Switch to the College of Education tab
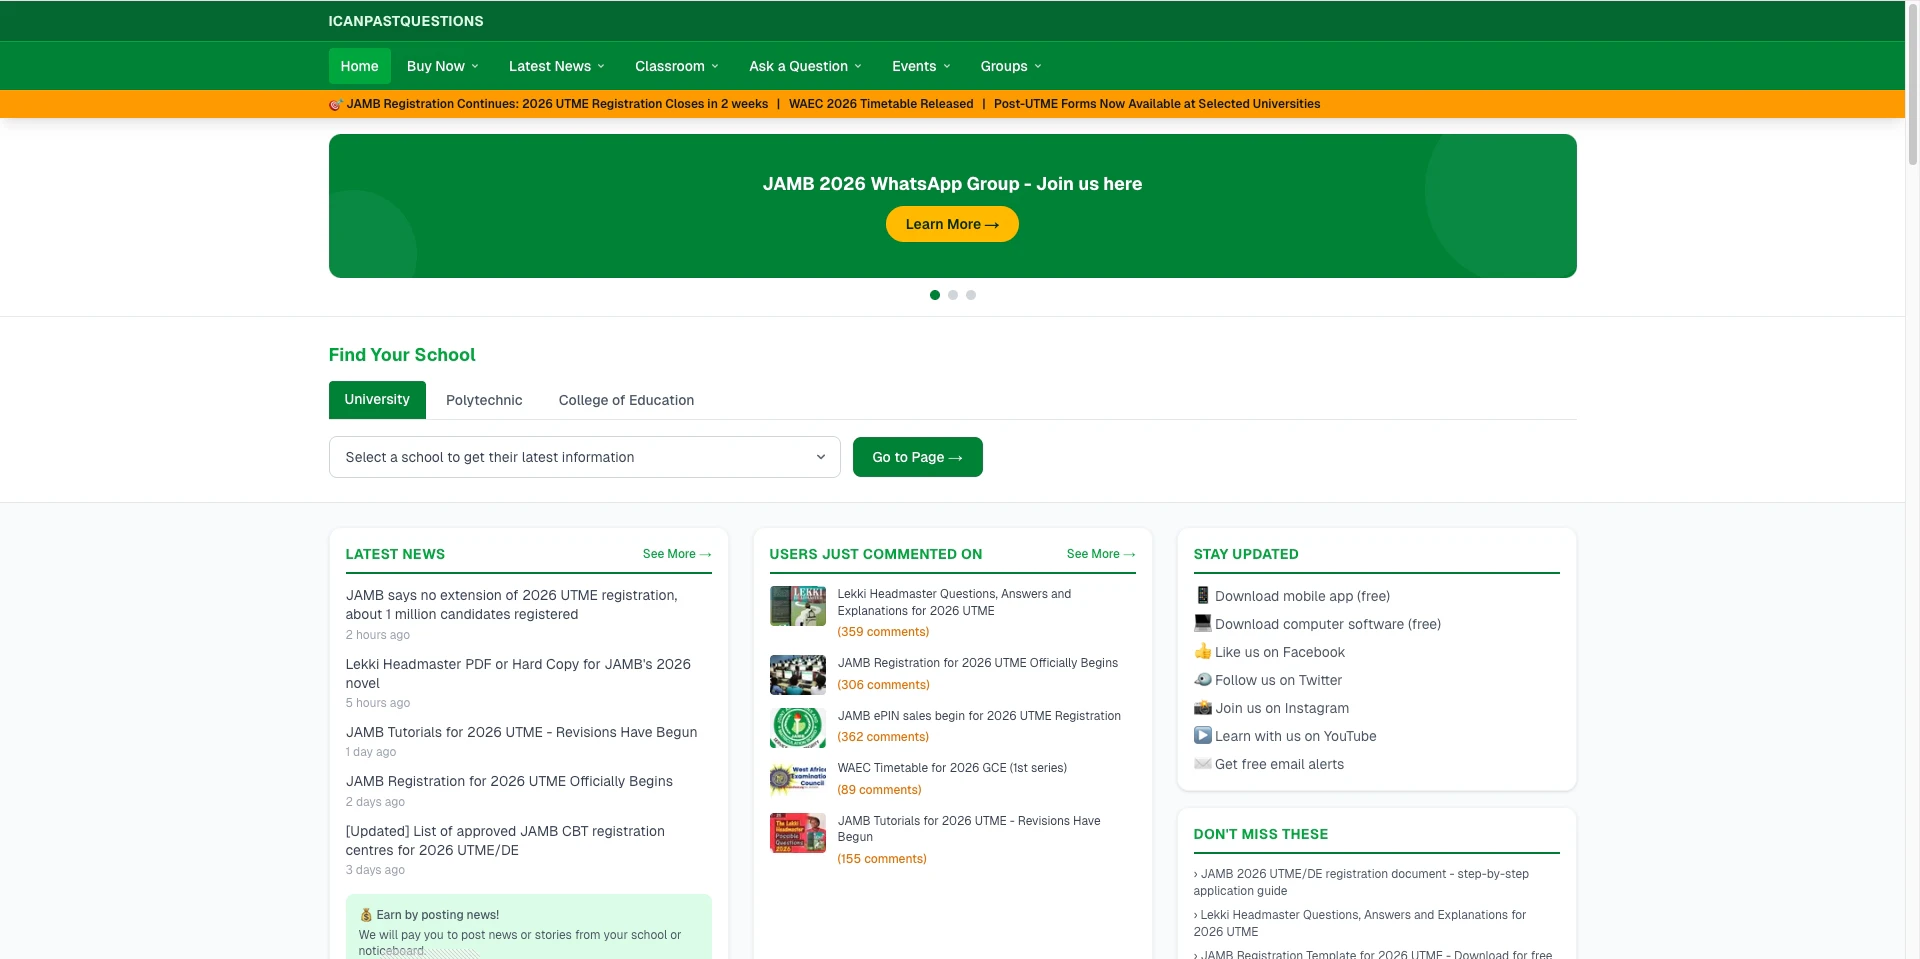The image size is (1920, 959). tap(626, 400)
